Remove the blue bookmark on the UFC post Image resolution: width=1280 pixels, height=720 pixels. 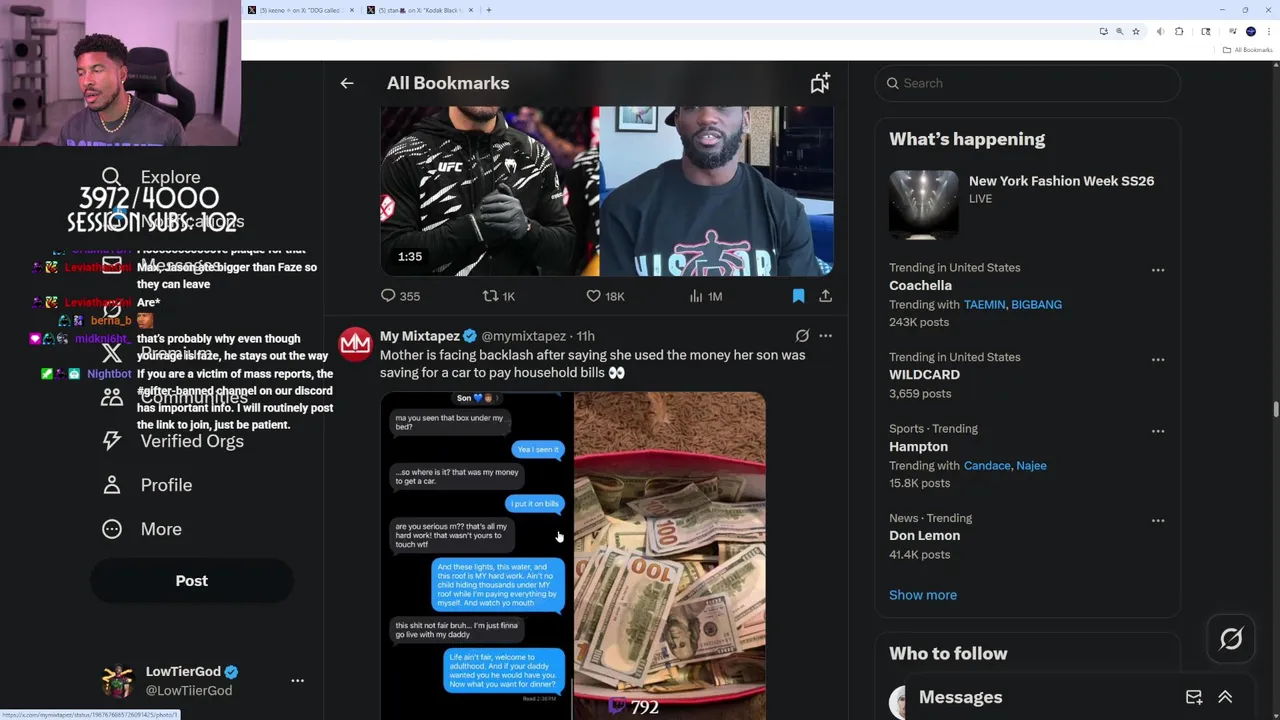[798, 296]
